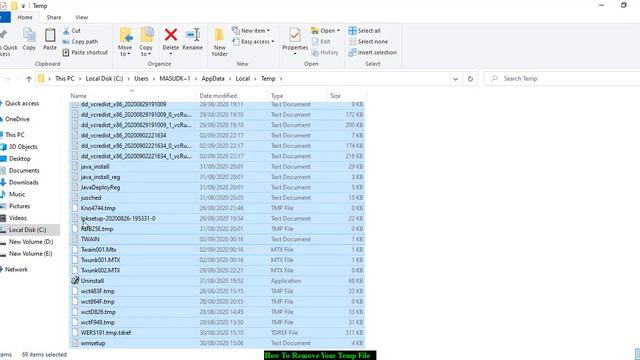Open New Volume (E:) drive
This screenshot has height=360, width=640.
(31, 253)
